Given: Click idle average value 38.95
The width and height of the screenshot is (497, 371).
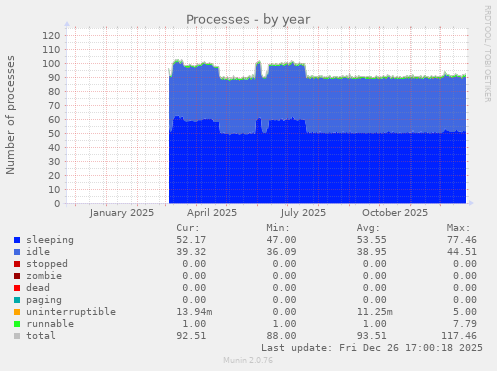Looking at the screenshot, I should [371, 252].
